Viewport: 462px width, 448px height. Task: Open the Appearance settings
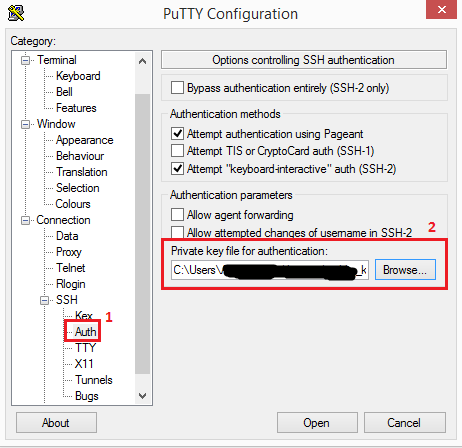coord(85,140)
